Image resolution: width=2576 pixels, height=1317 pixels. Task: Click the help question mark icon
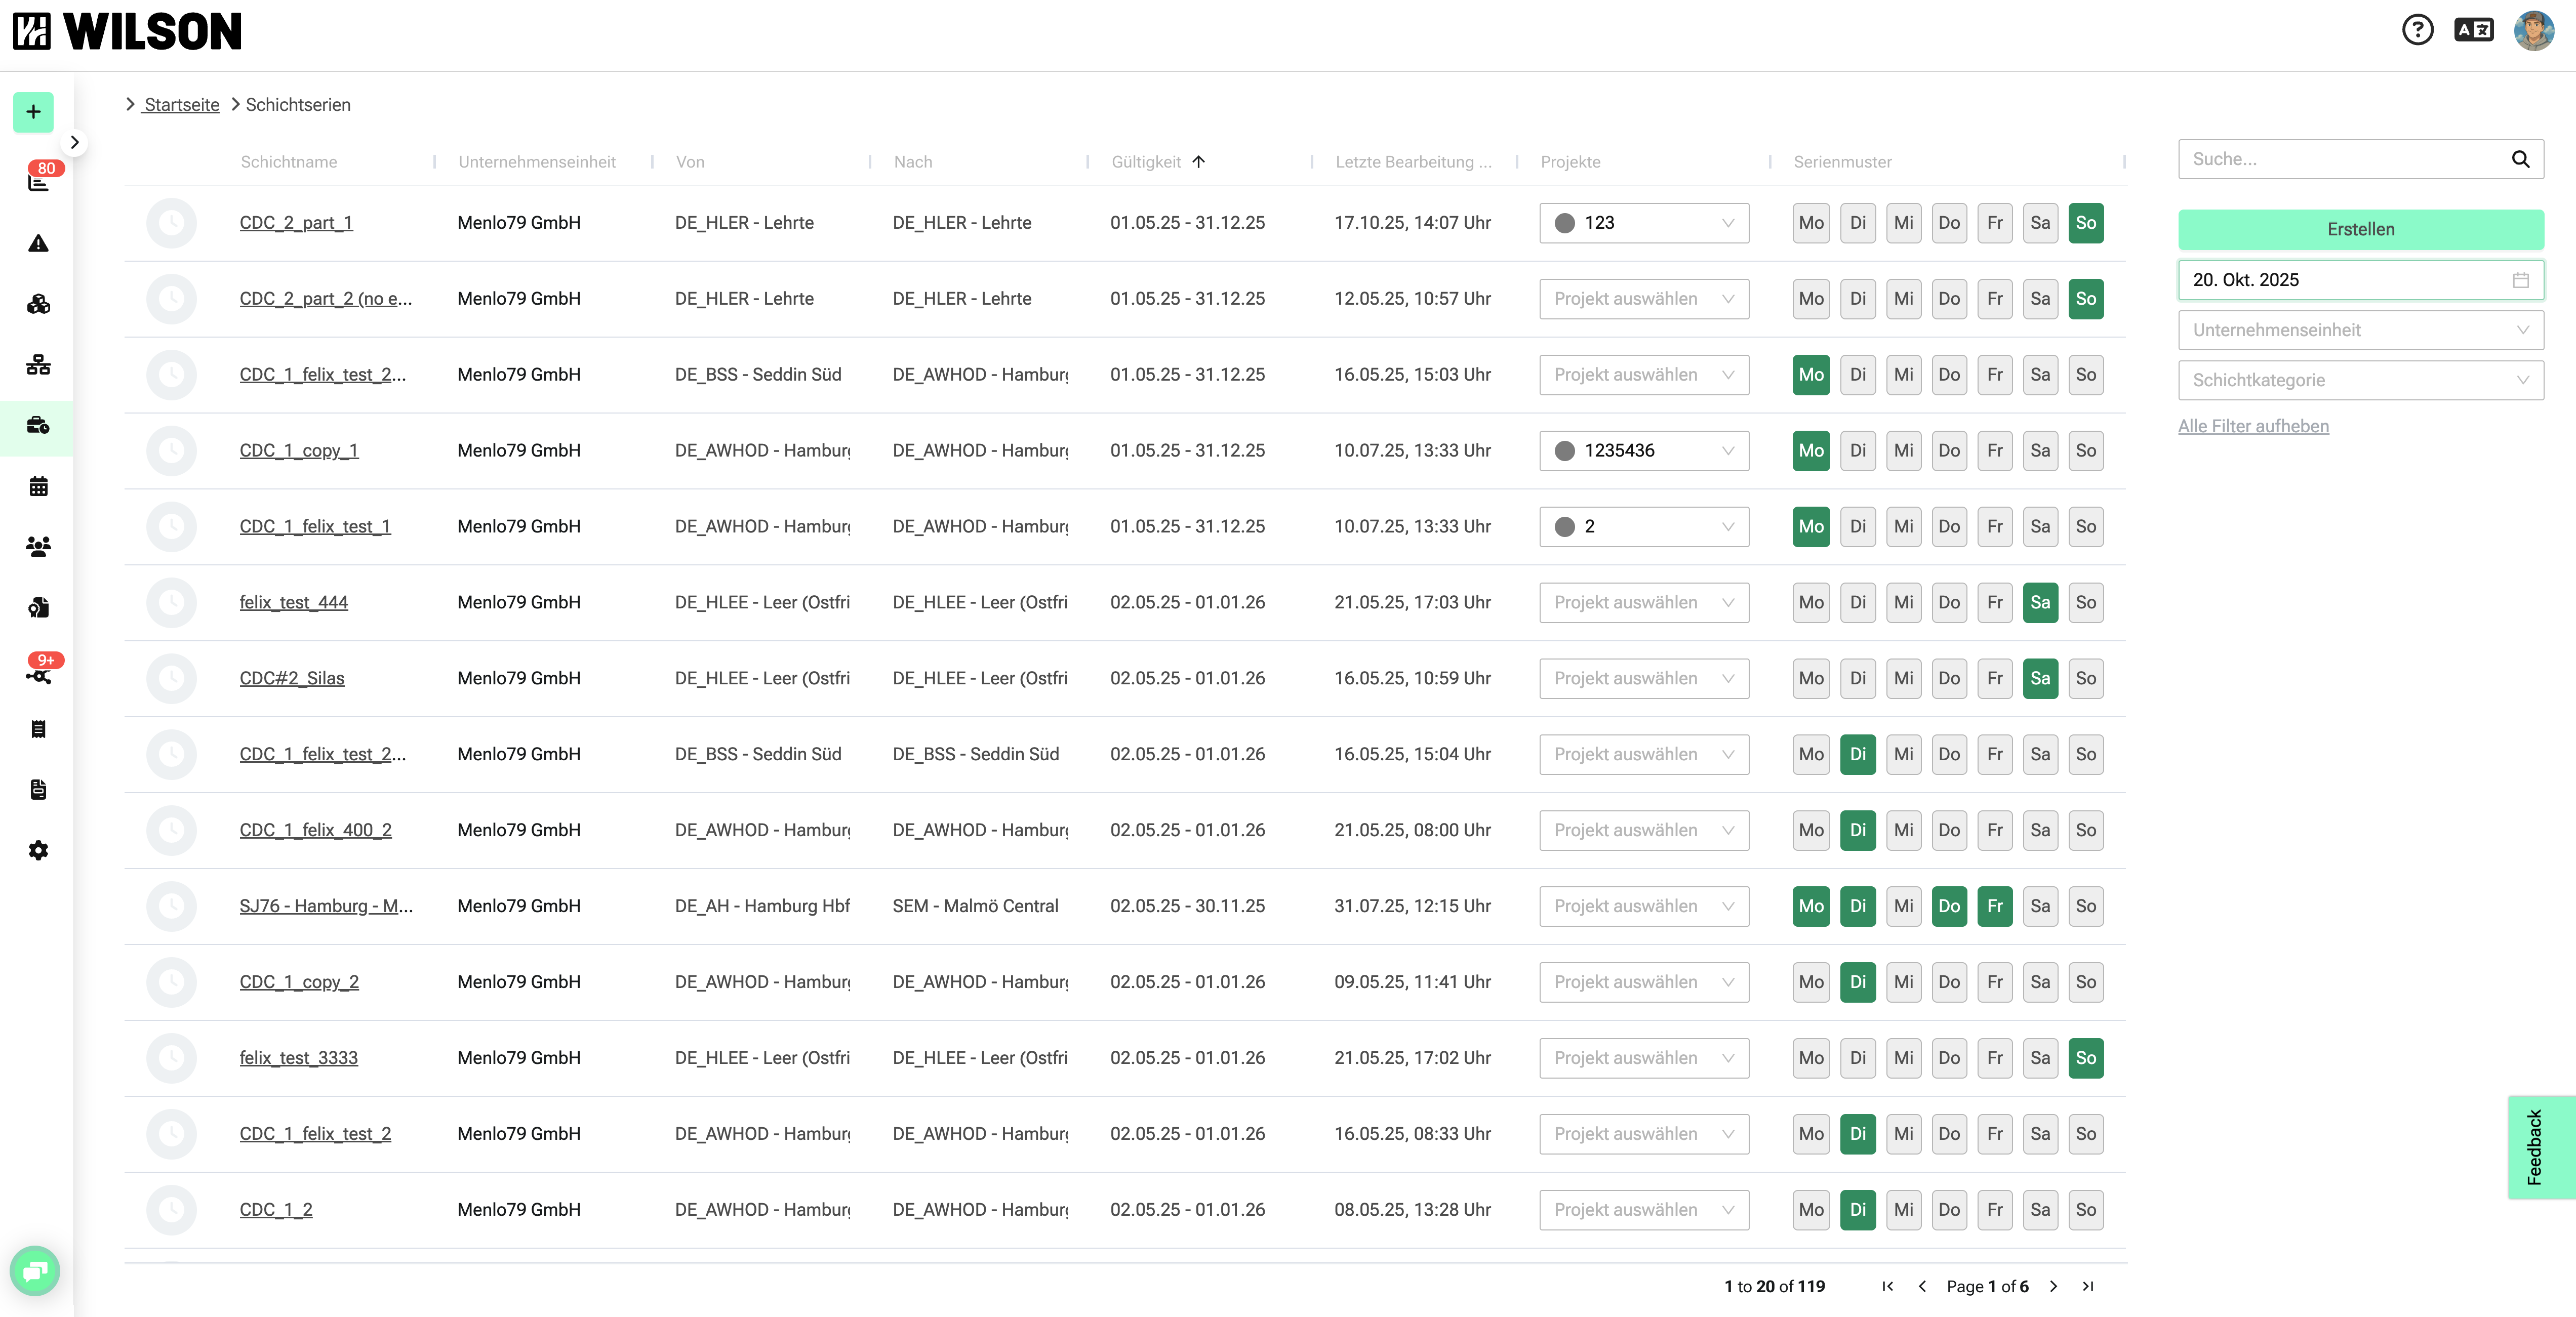point(2417,30)
